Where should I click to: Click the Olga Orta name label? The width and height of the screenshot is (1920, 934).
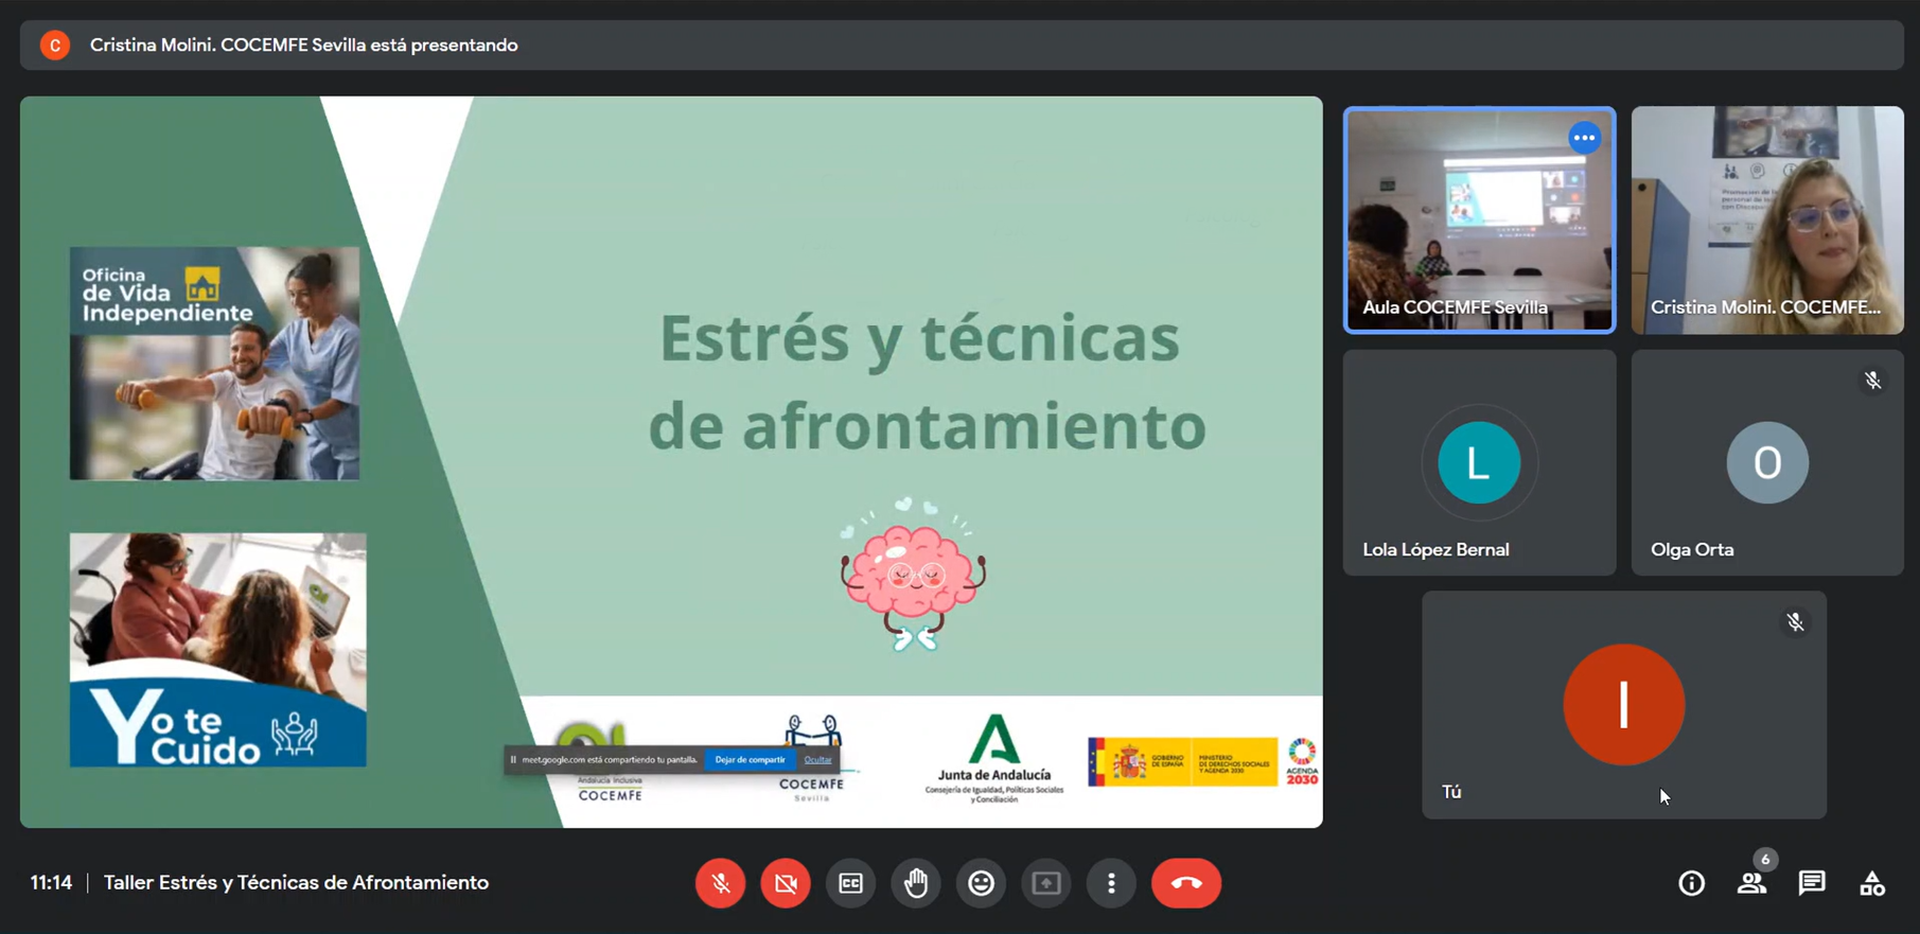(1692, 549)
